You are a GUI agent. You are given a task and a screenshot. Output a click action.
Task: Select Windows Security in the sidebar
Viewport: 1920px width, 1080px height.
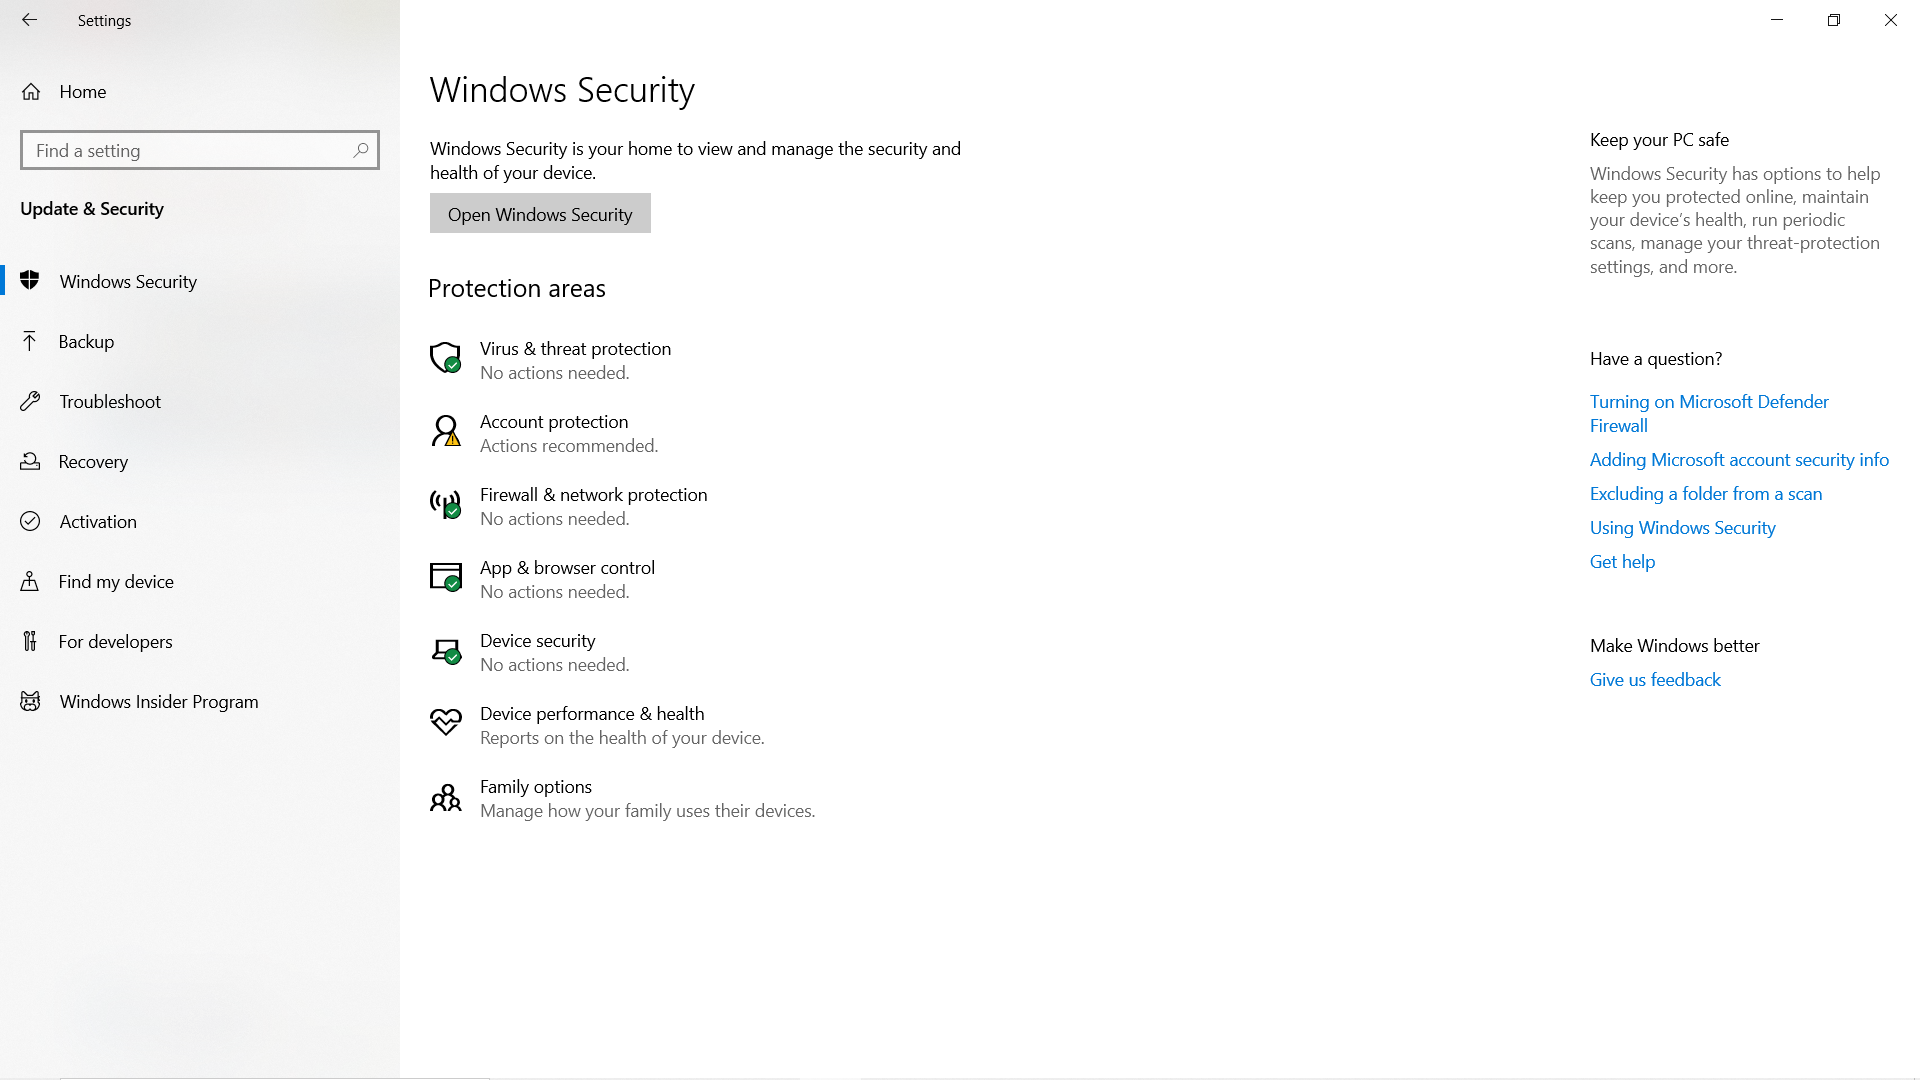(x=200, y=281)
